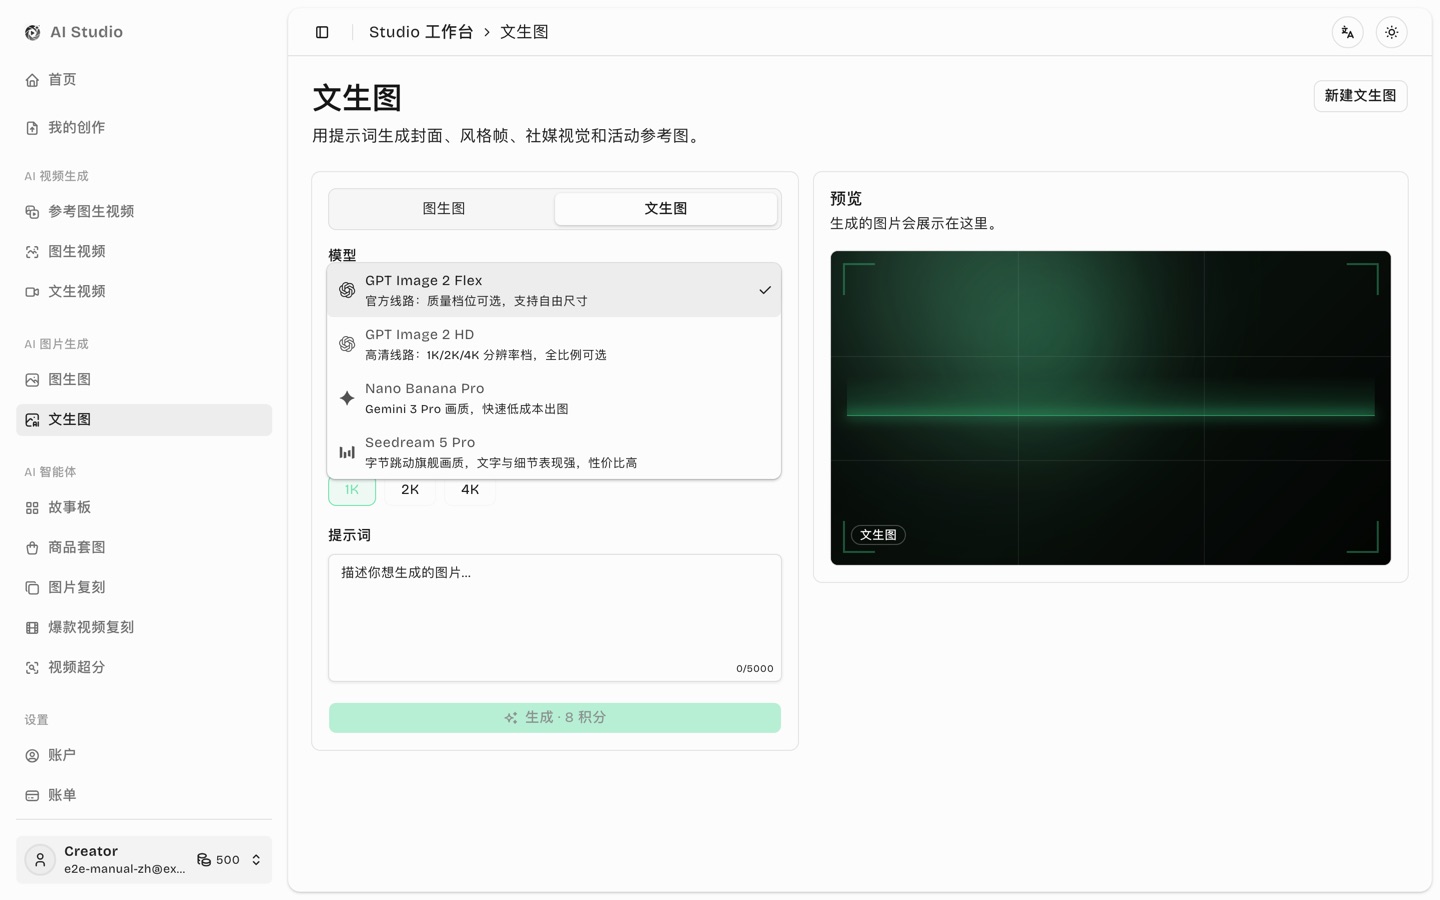This screenshot has height=900, width=1440.
Task: Click the 账户 user circle icon
Action: coord(32,756)
